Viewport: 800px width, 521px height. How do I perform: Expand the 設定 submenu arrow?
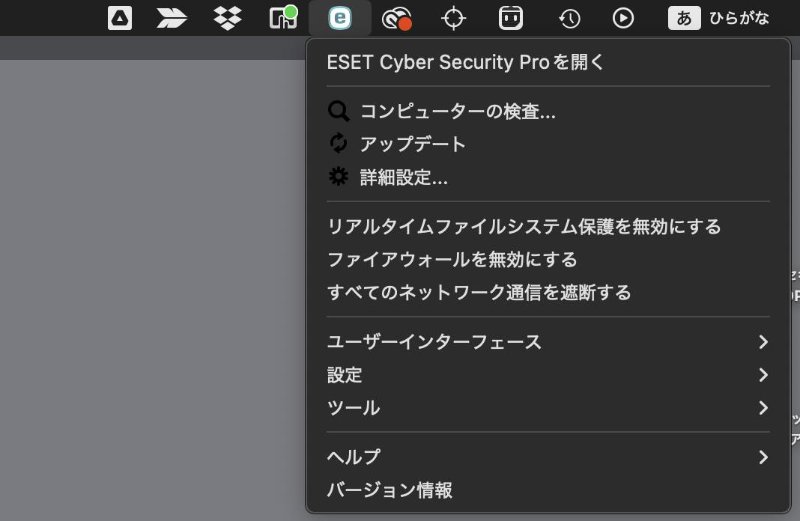(763, 375)
